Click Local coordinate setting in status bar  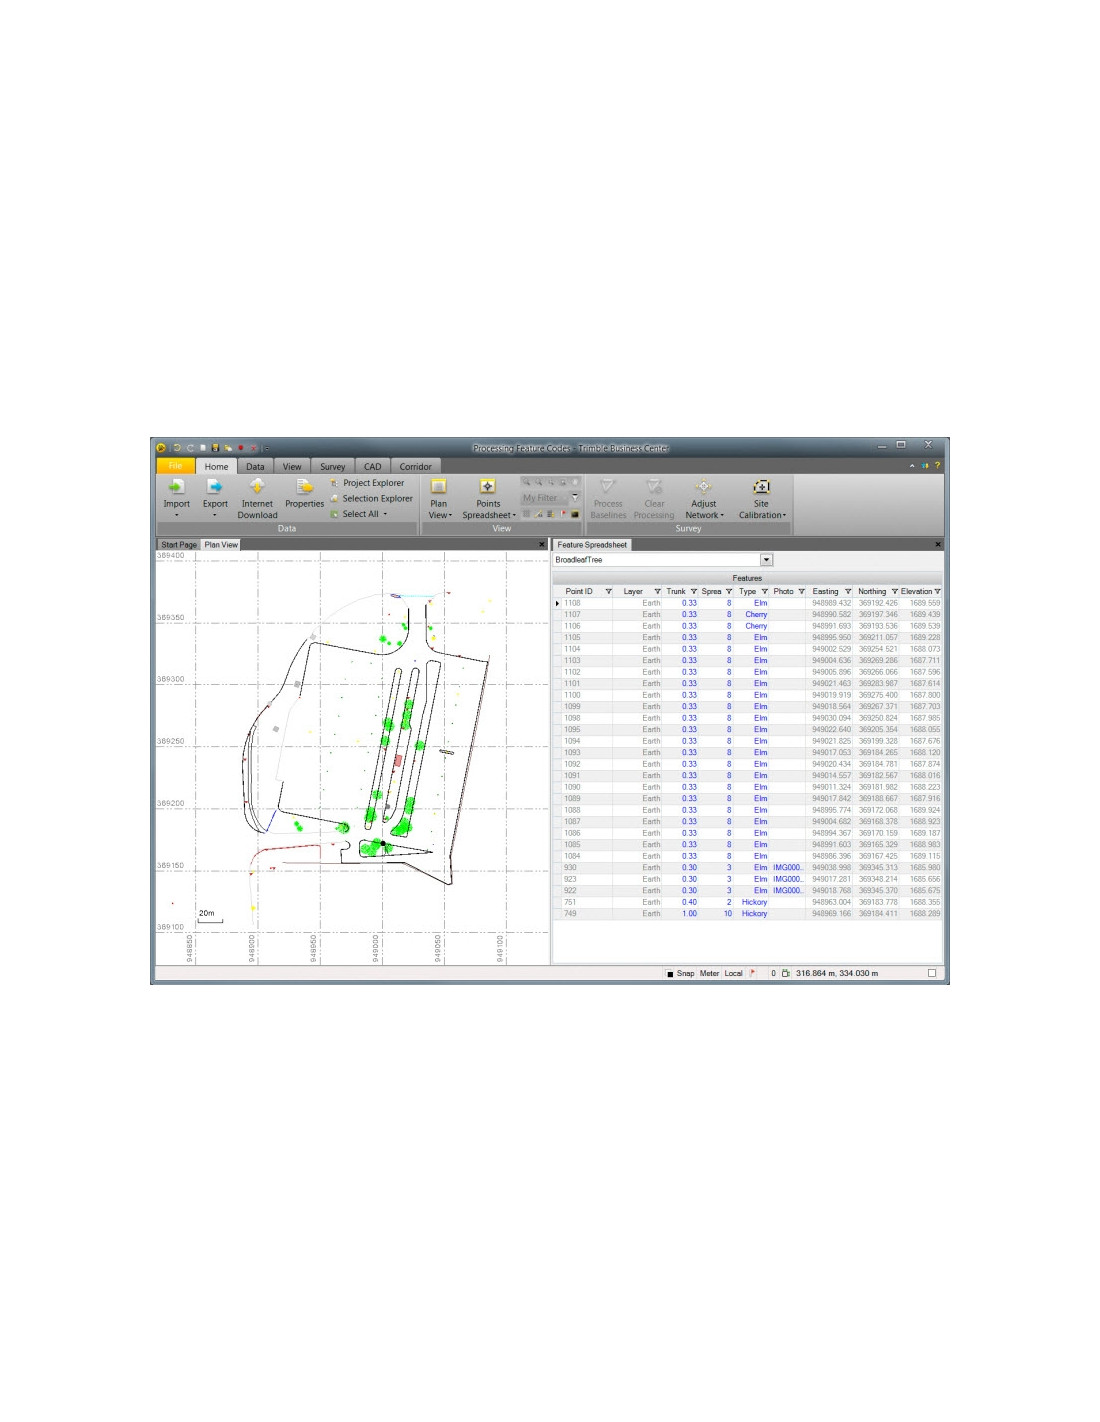click(733, 973)
